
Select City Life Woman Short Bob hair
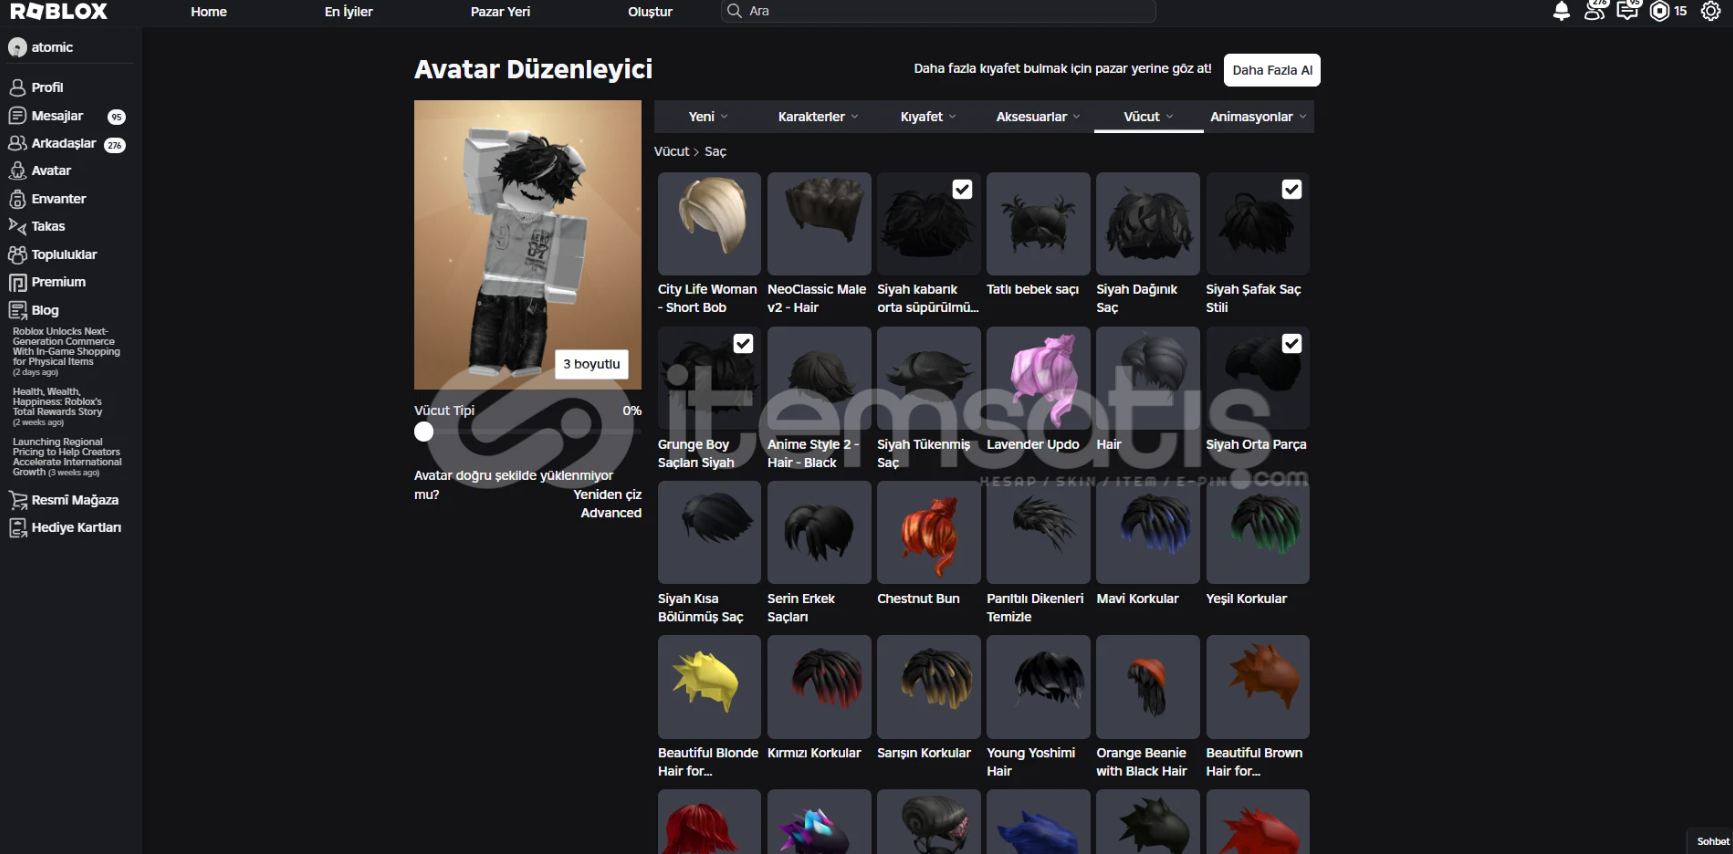(x=709, y=223)
